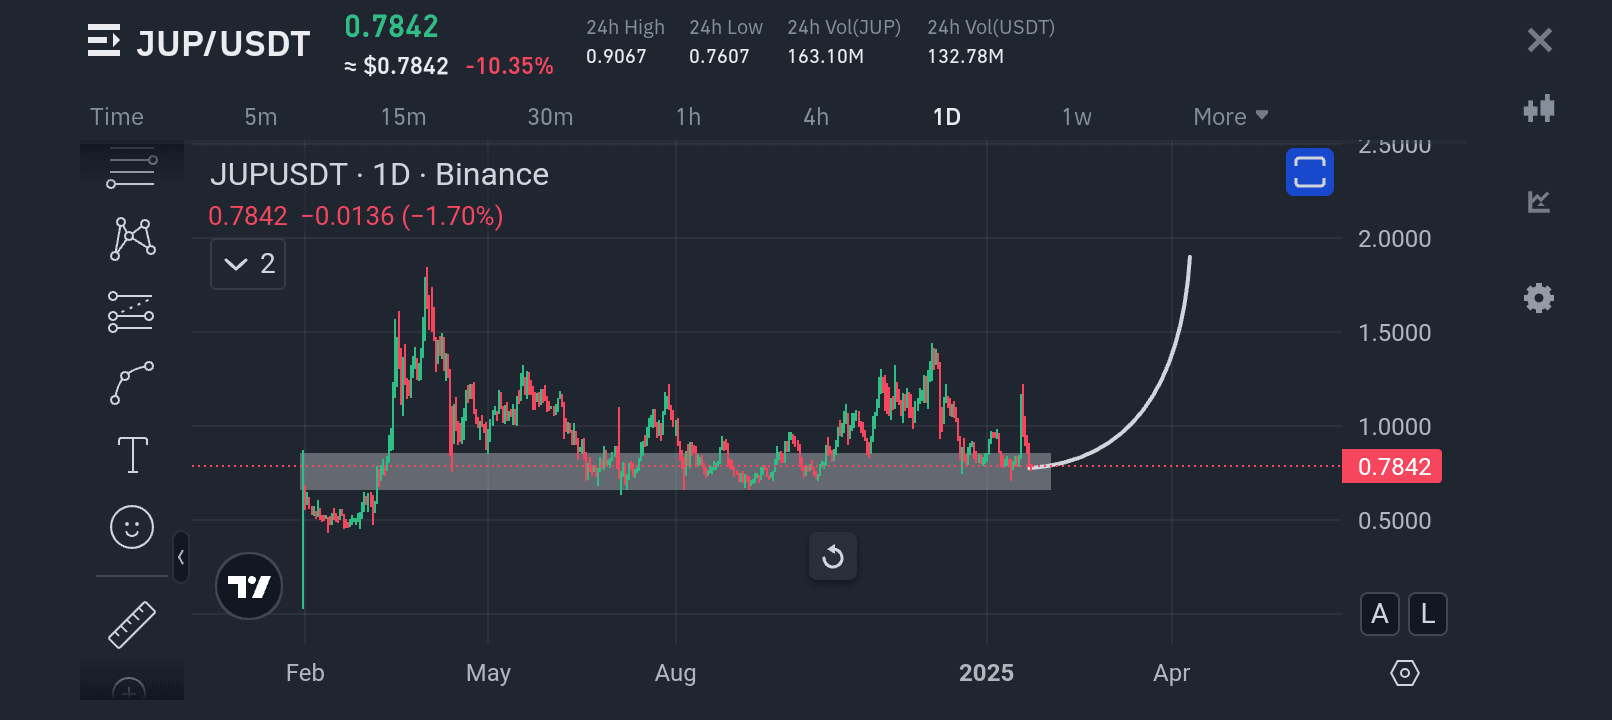Open chart settings gear icon
Image resolution: width=1612 pixels, height=720 pixels.
(x=1539, y=298)
